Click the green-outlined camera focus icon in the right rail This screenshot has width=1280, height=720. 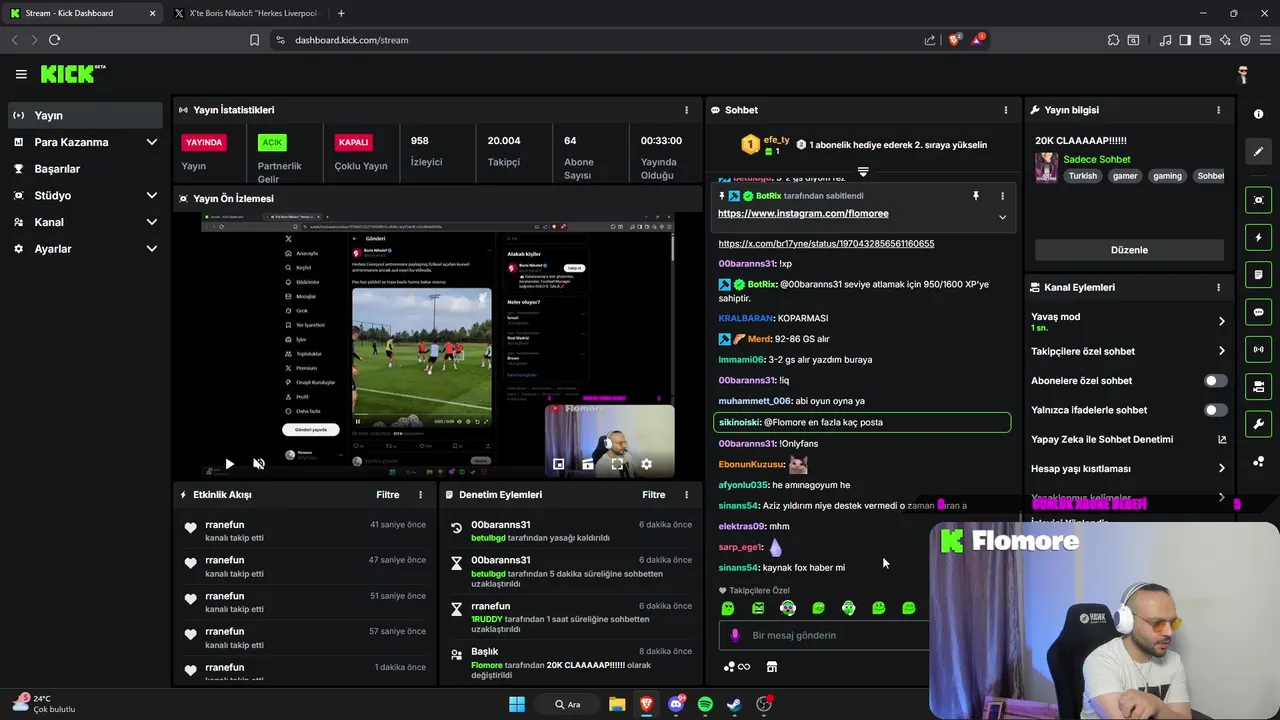point(1258,200)
